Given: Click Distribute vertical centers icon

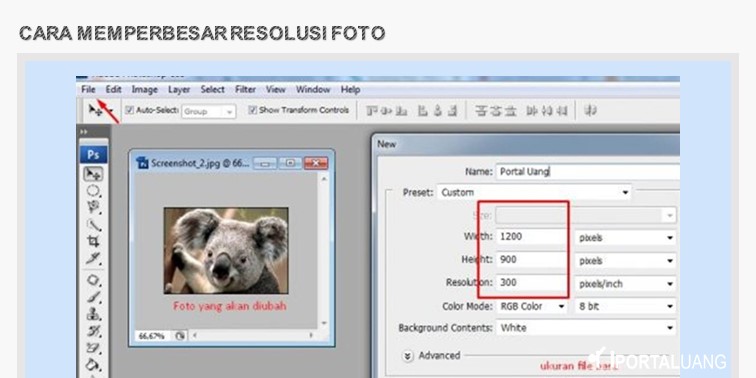Looking at the screenshot, I should (496, 111).
